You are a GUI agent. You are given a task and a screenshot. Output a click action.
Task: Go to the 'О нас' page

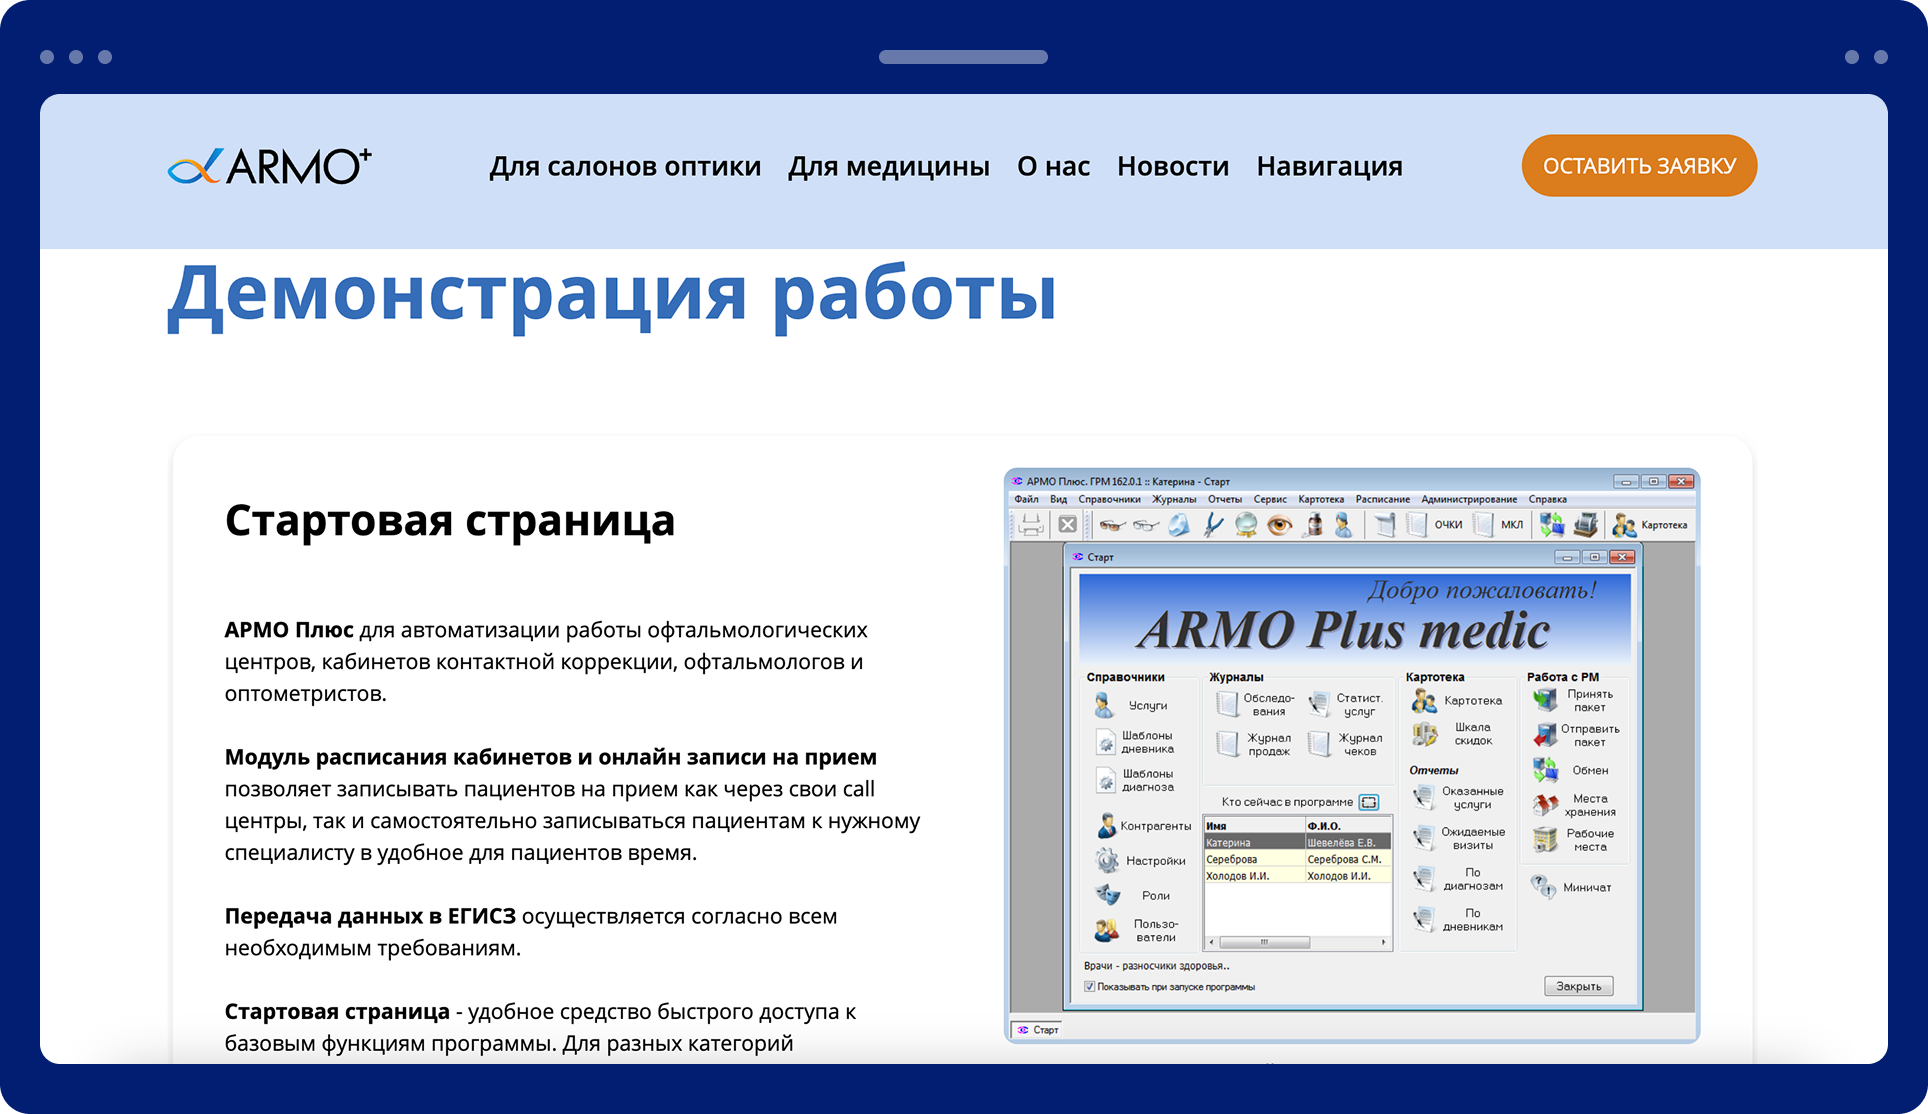(1053, 166)
